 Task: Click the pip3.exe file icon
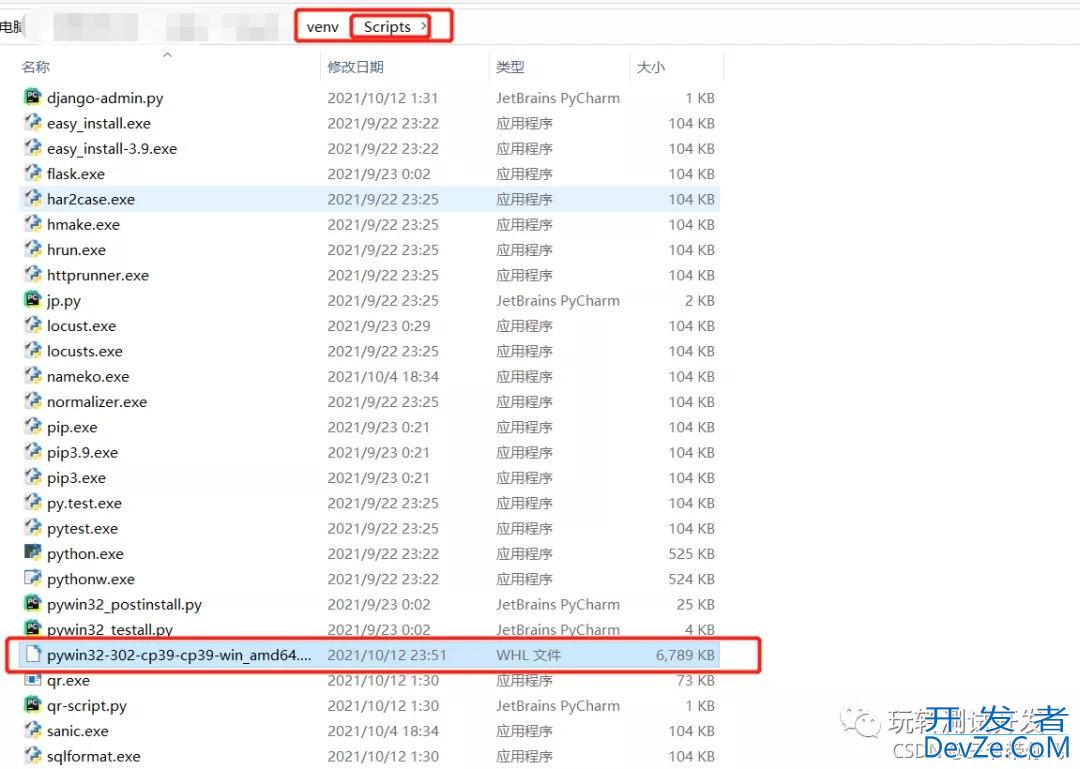pyautogui.click(x=32, y=477)
